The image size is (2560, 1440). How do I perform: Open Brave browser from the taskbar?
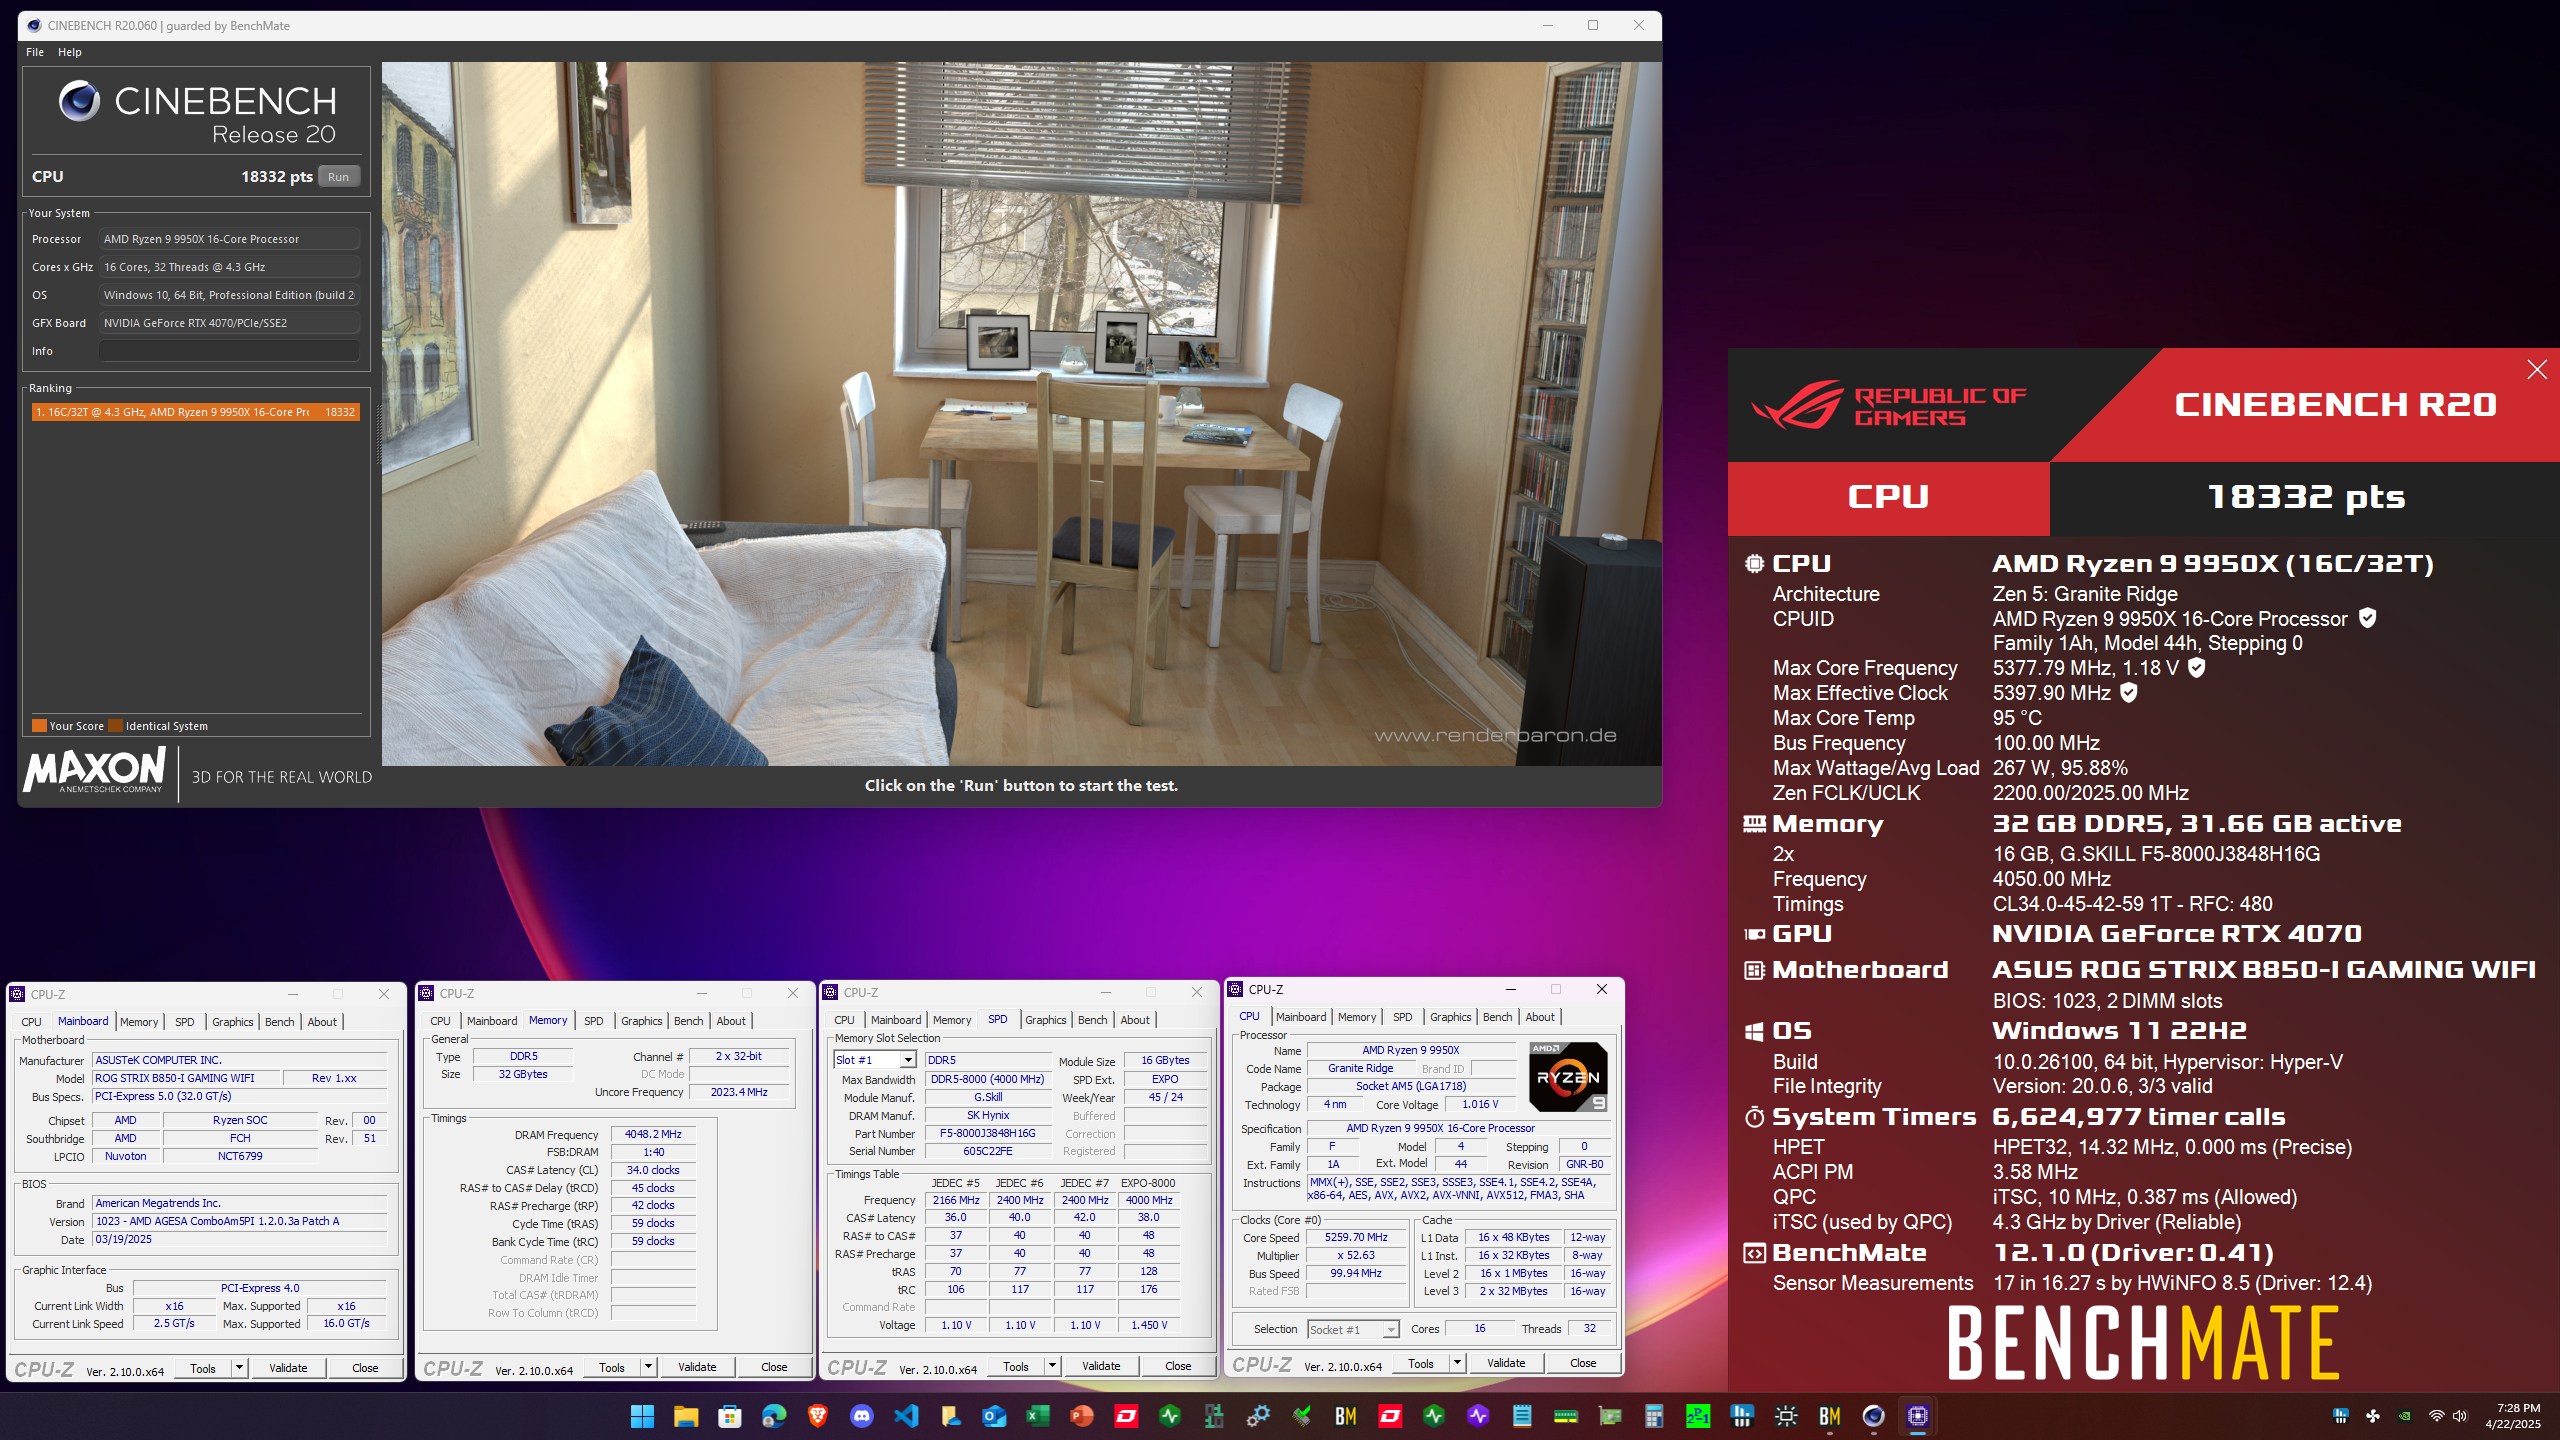818,1416
